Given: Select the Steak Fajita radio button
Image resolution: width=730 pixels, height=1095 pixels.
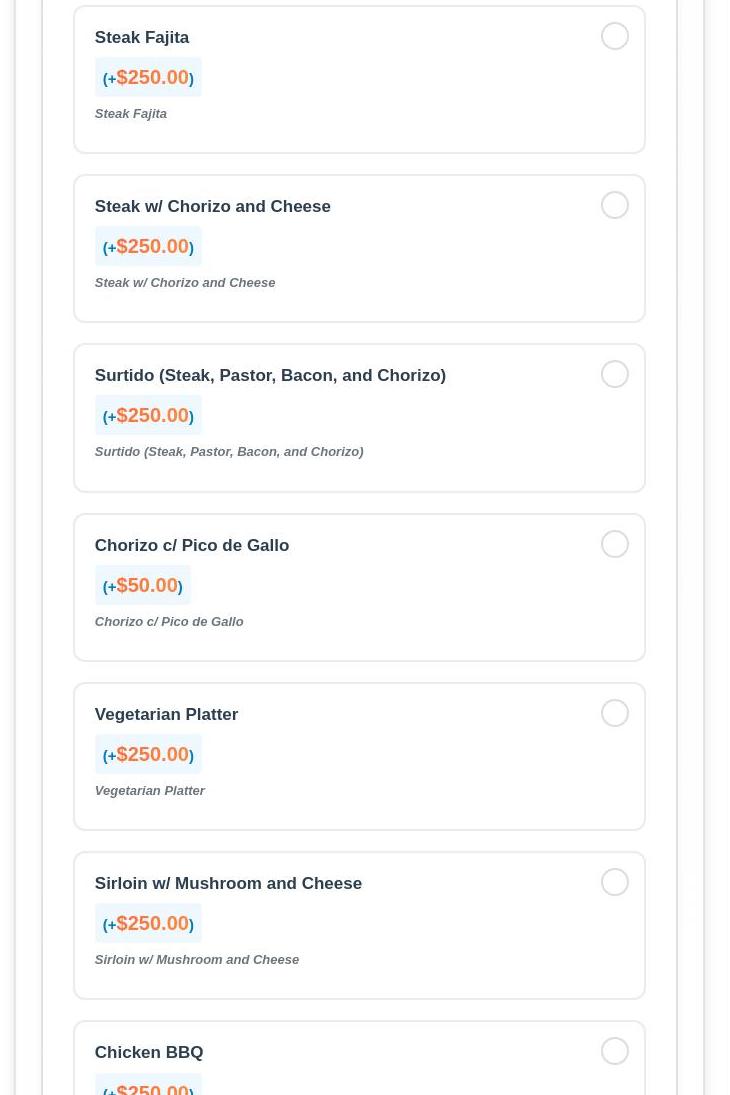Looking at the screenshot, I should coord(615,37).
